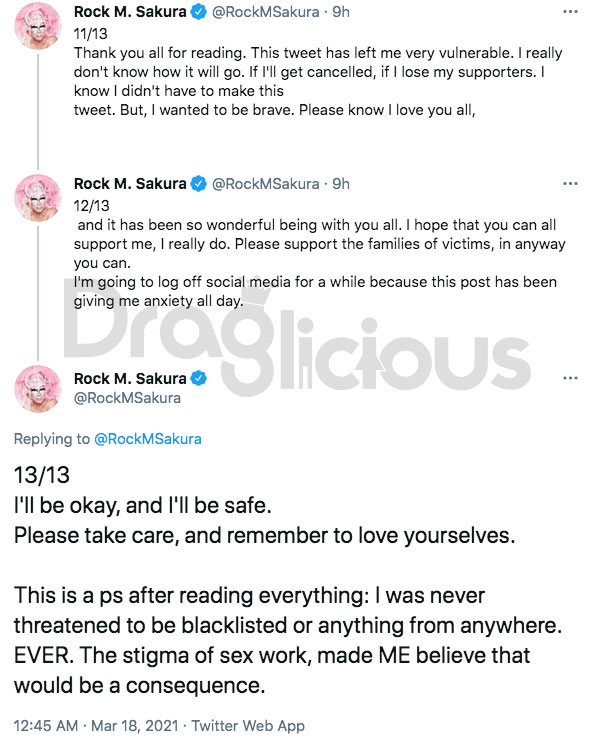The width and height of the screenshot is (594, 739).
Task: Click the Twitter Web App source link
Action: tap(248, 725)
